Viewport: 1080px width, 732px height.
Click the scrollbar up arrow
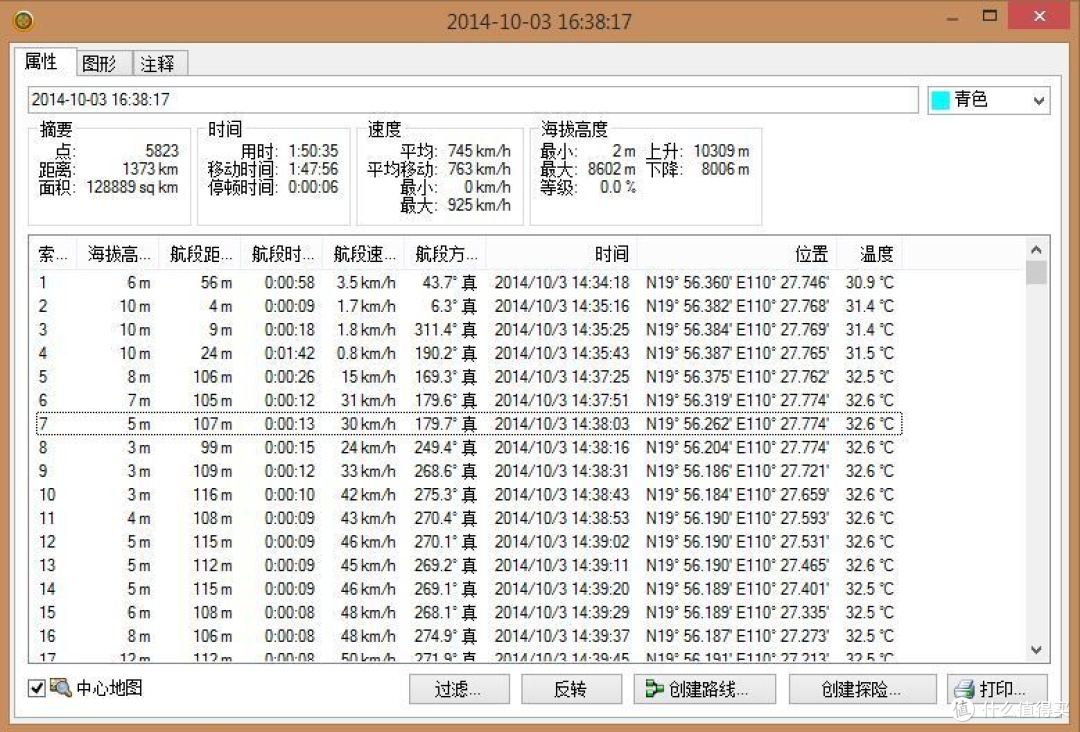tap(1036, 249)
